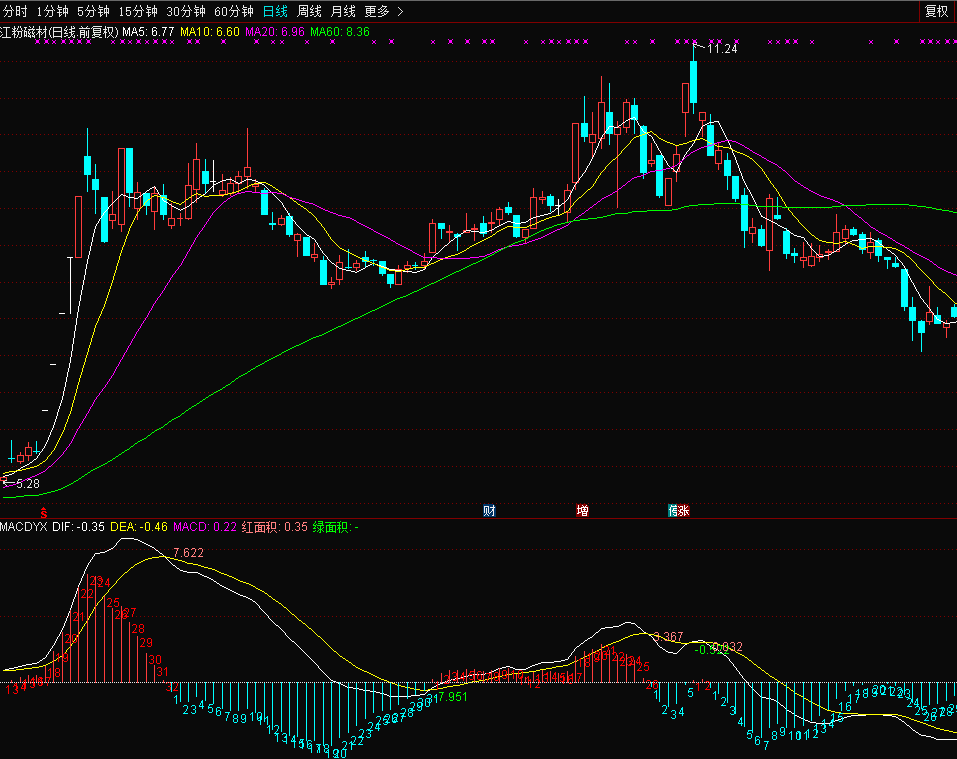Switch to the 日线 daily chart tab
The width and height of the screenshot is (957, 759).
coord(275,11)
